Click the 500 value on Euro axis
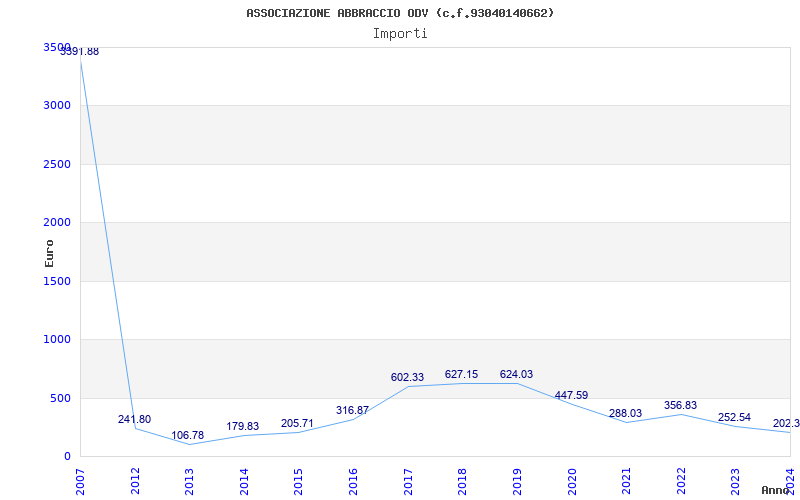This screenshot has height=500, width=800. (x=60, y=398)
